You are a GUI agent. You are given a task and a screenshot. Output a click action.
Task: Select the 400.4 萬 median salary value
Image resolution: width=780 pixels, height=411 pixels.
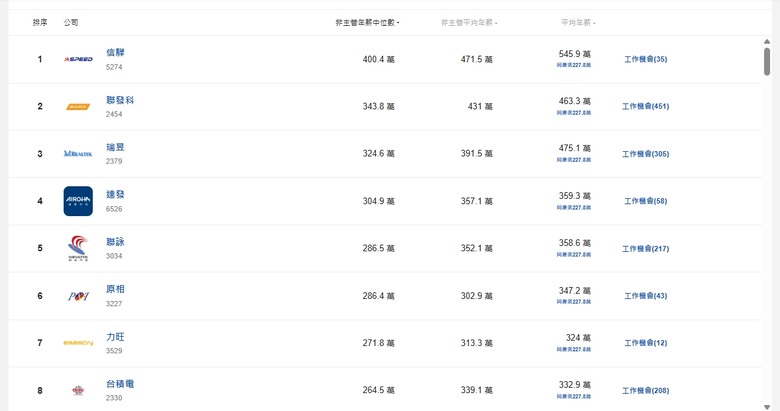pos(379,59)
